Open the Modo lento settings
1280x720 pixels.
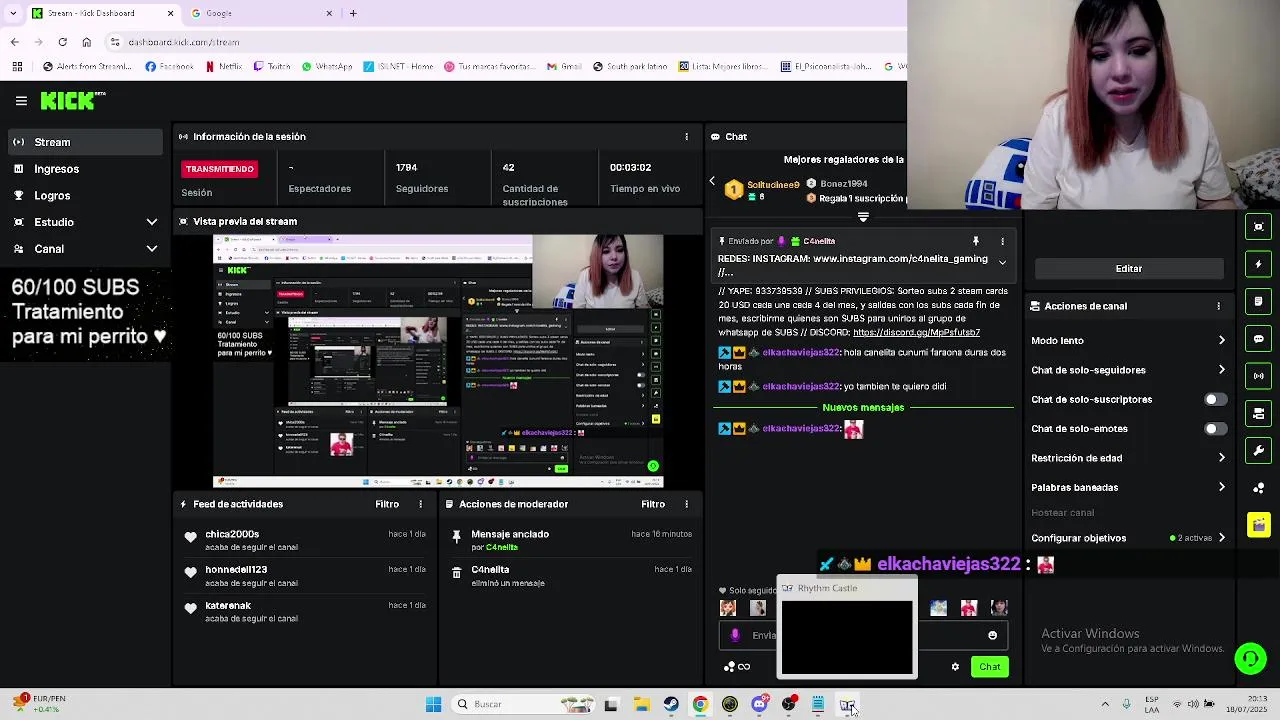(x=1128, y=341)
